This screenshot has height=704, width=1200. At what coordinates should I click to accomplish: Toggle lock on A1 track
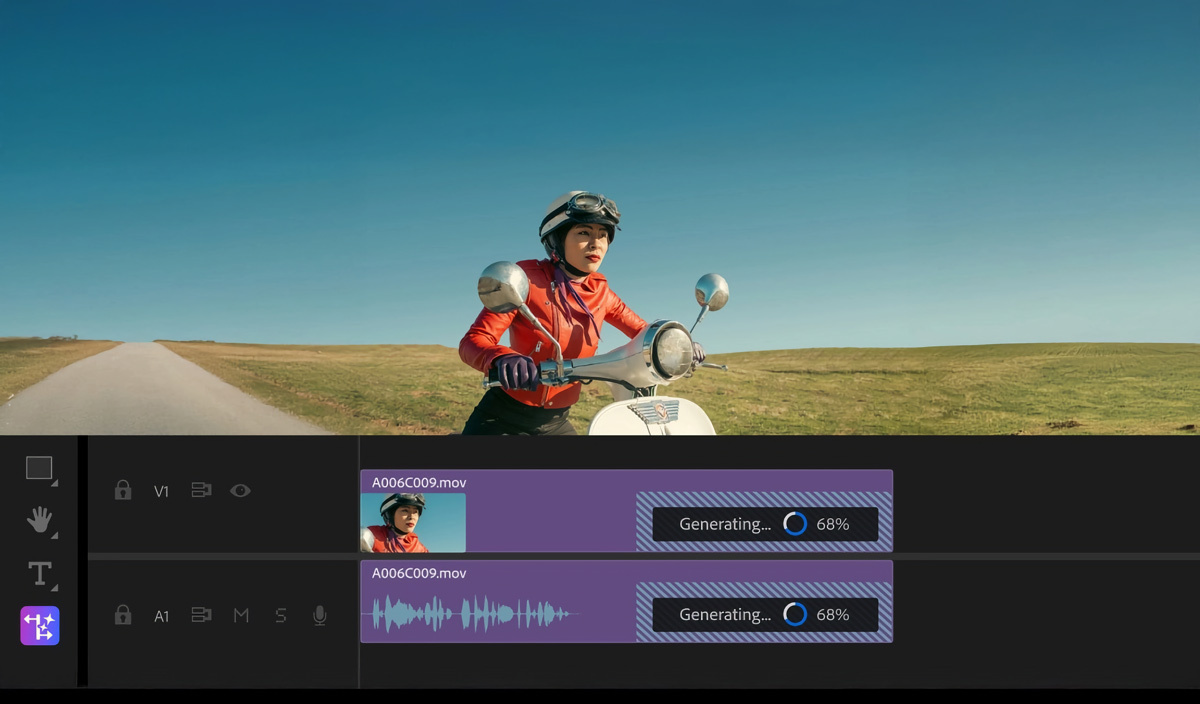[123, 615]
